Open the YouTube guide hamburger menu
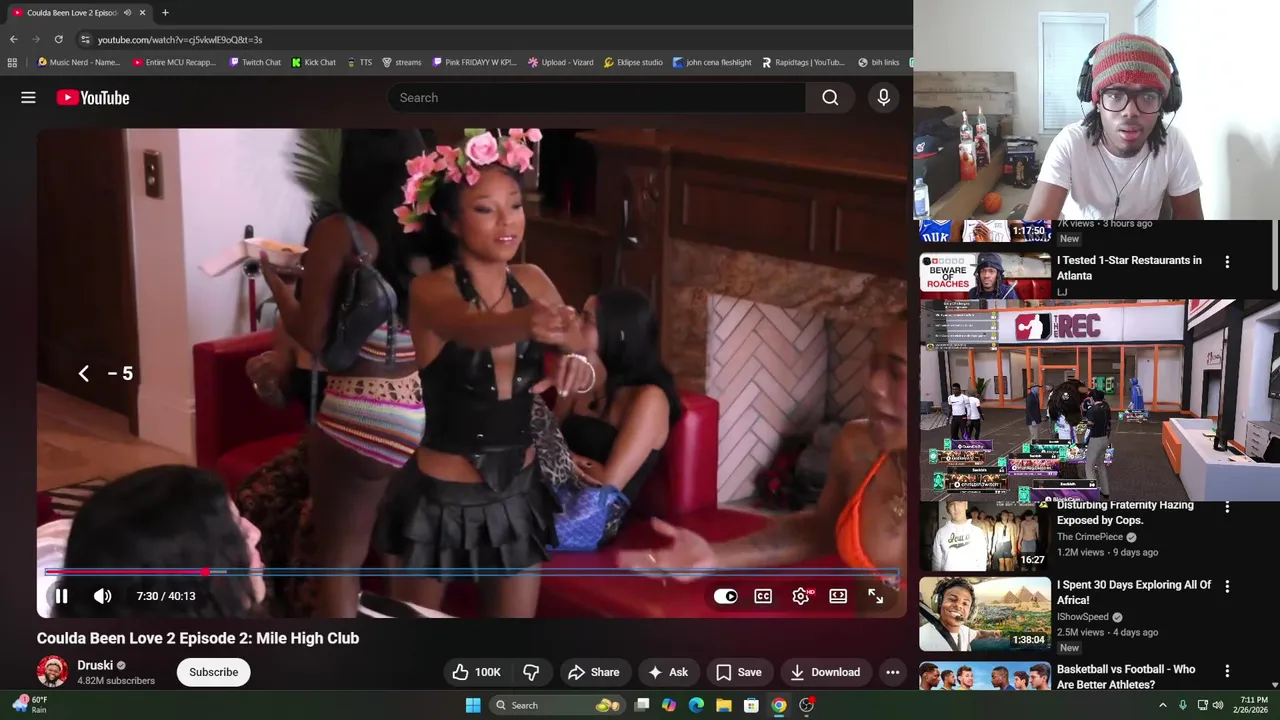Viewport: 1280px width, 720px height. pyautogui.click(x=28, y=98)
